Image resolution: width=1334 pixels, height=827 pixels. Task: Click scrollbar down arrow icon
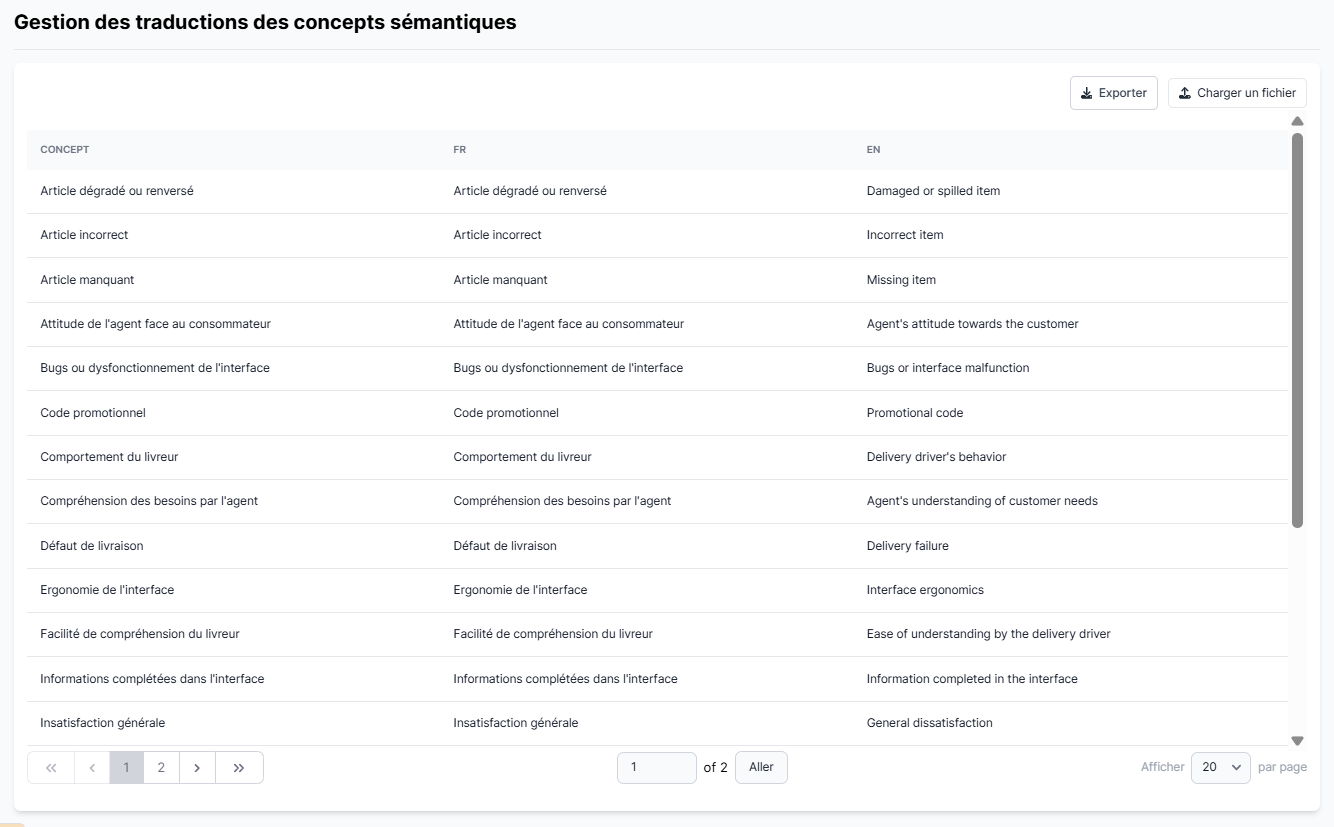[x=1297, y=741]
